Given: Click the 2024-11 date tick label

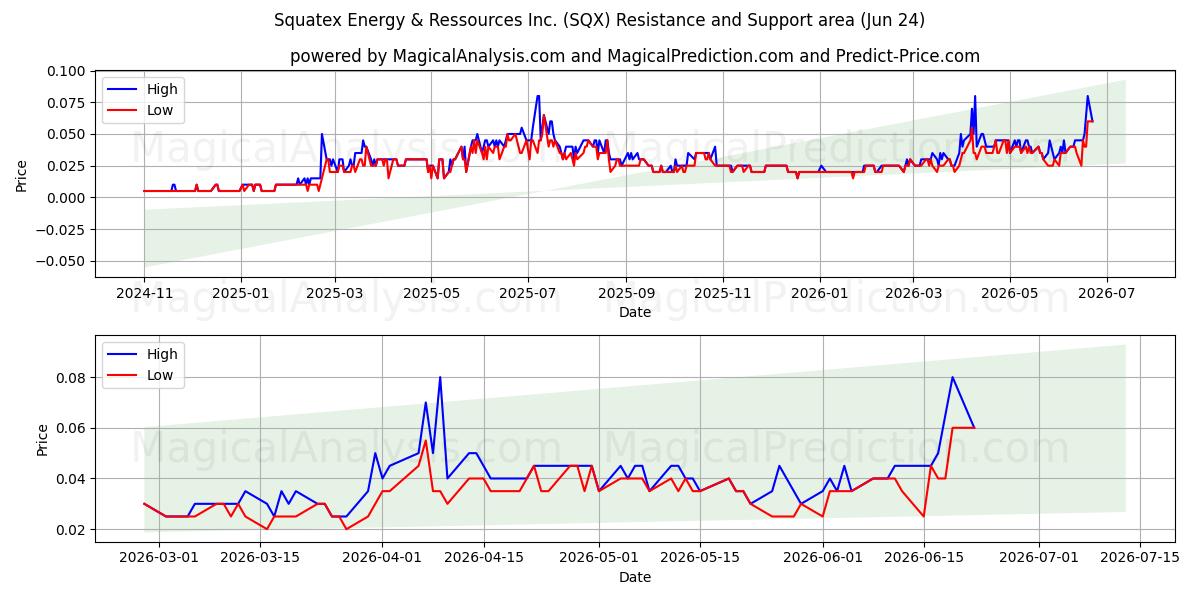Looking at the screenshot, I should pos(144,294).
